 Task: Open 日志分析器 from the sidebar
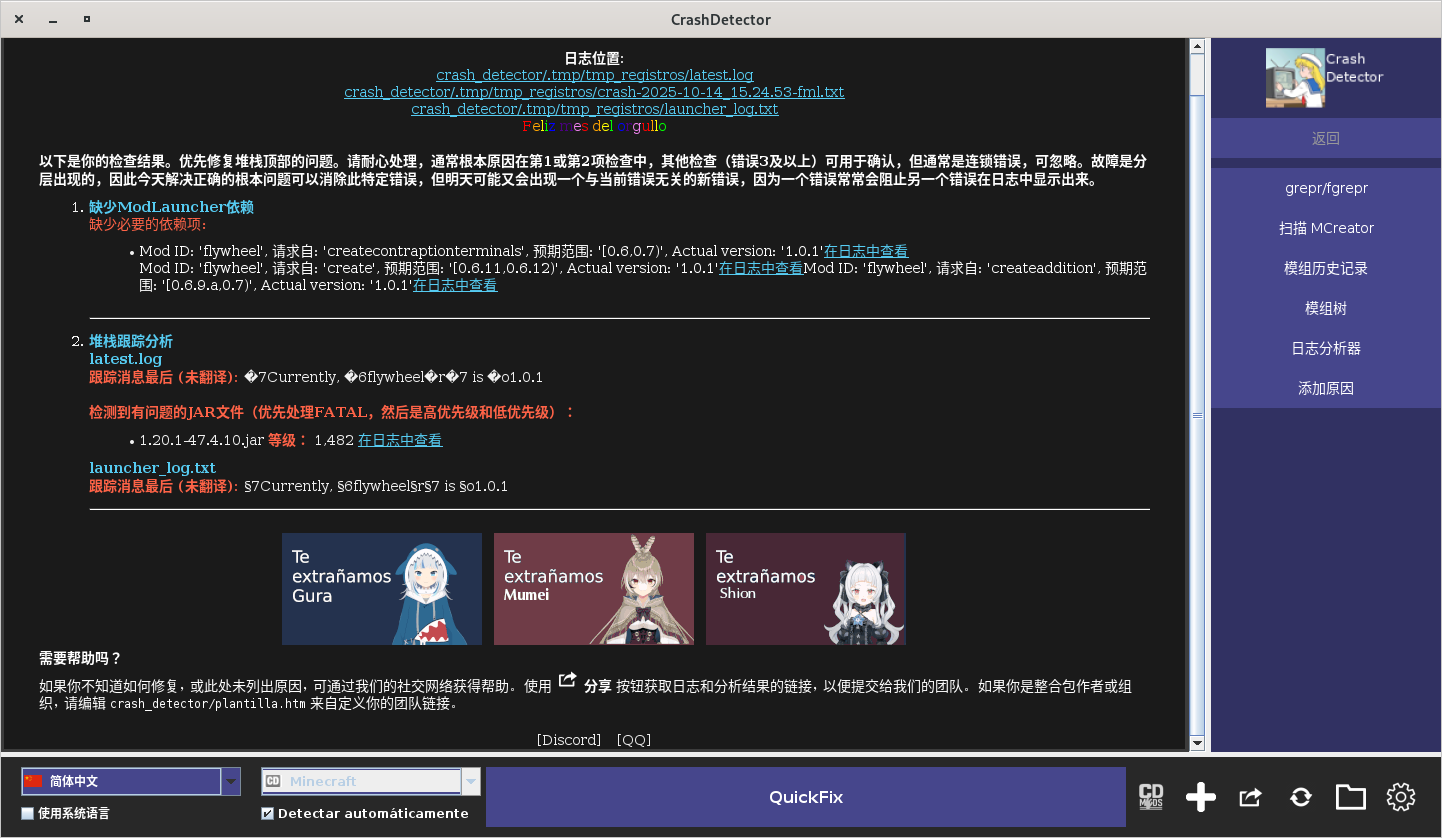pyautogui.click(x=1326, y=348)
